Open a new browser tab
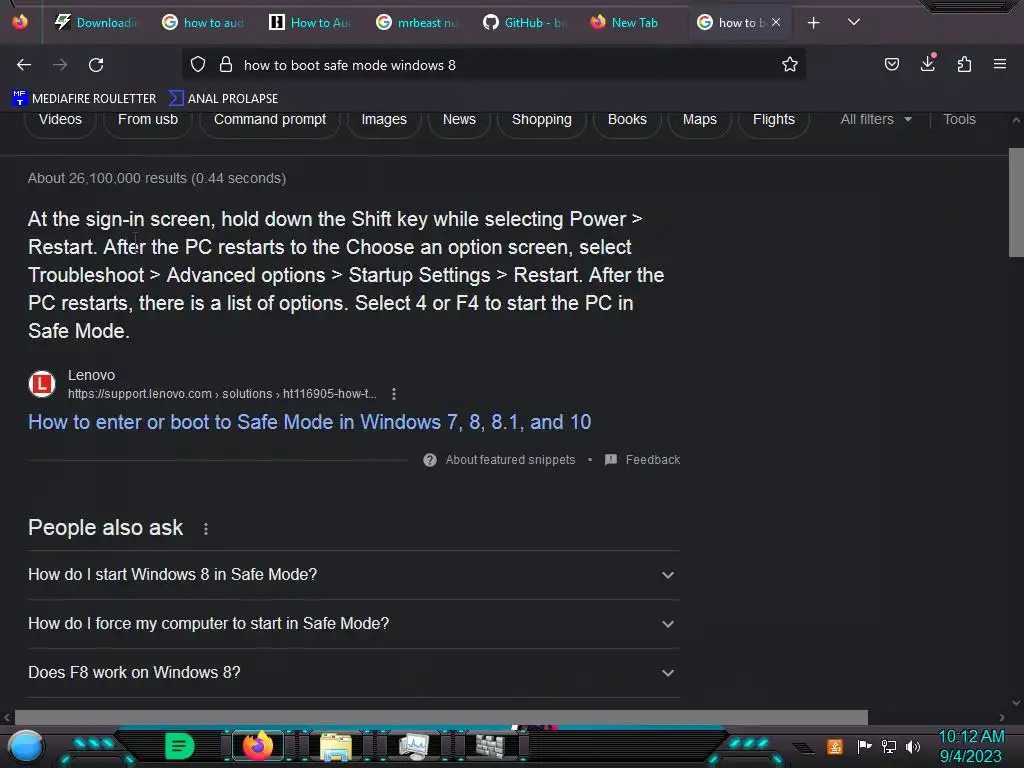The image size is (1024, 768). tap(813, 23)
